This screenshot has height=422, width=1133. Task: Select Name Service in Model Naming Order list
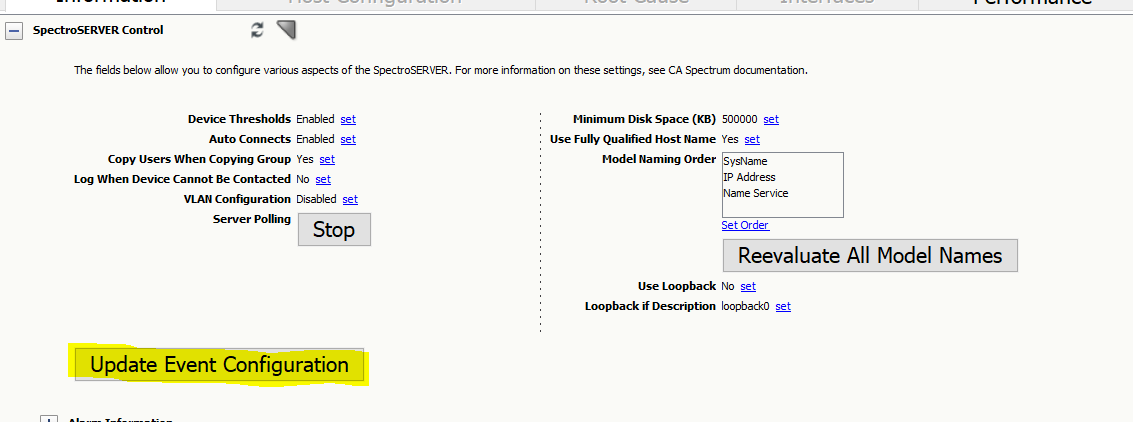pos(756,193)
